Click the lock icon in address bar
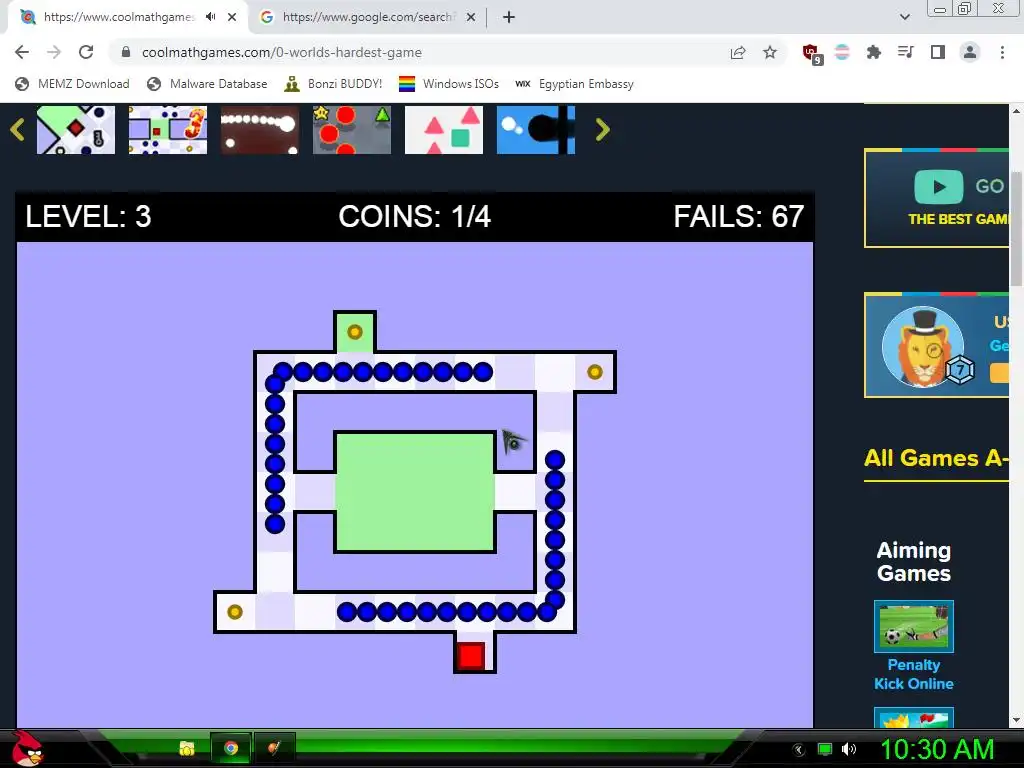The height and width of the screenshot is (768, 1024). coord(126,52)
